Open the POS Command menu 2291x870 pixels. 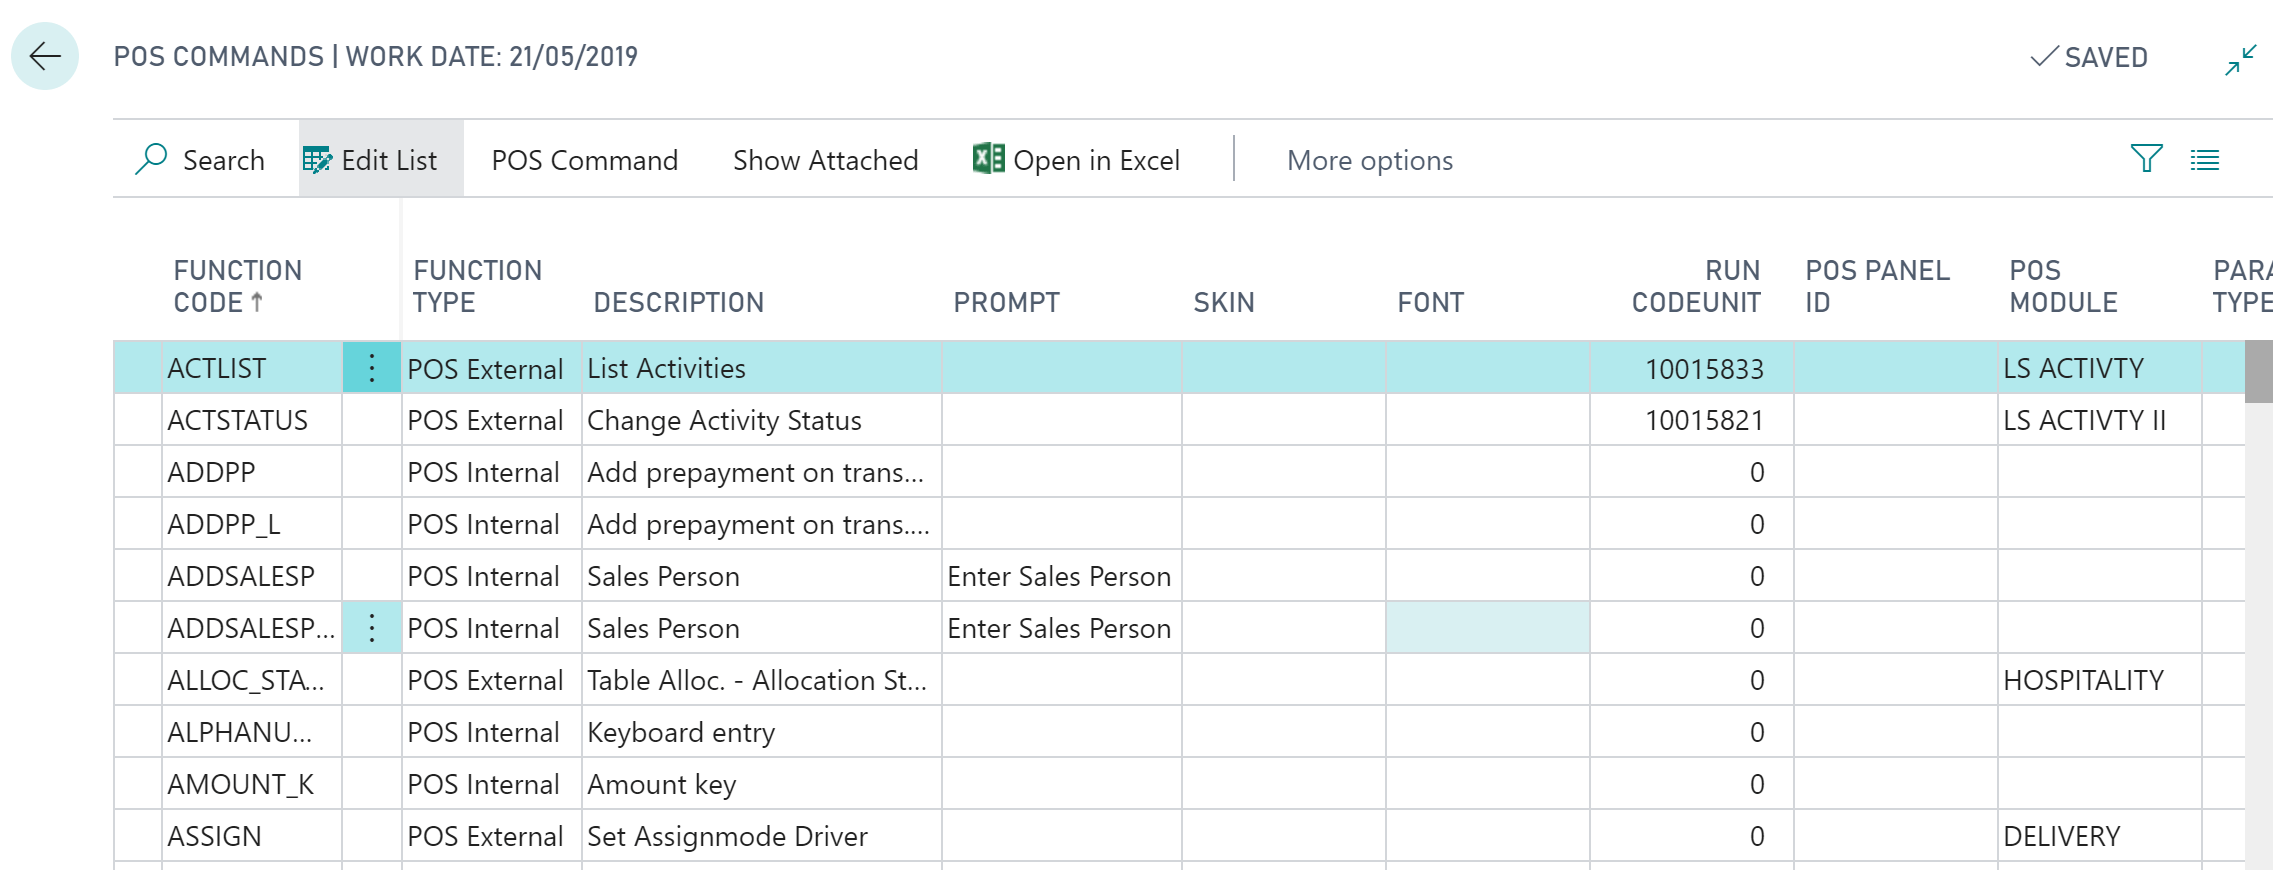click(584, 160)
